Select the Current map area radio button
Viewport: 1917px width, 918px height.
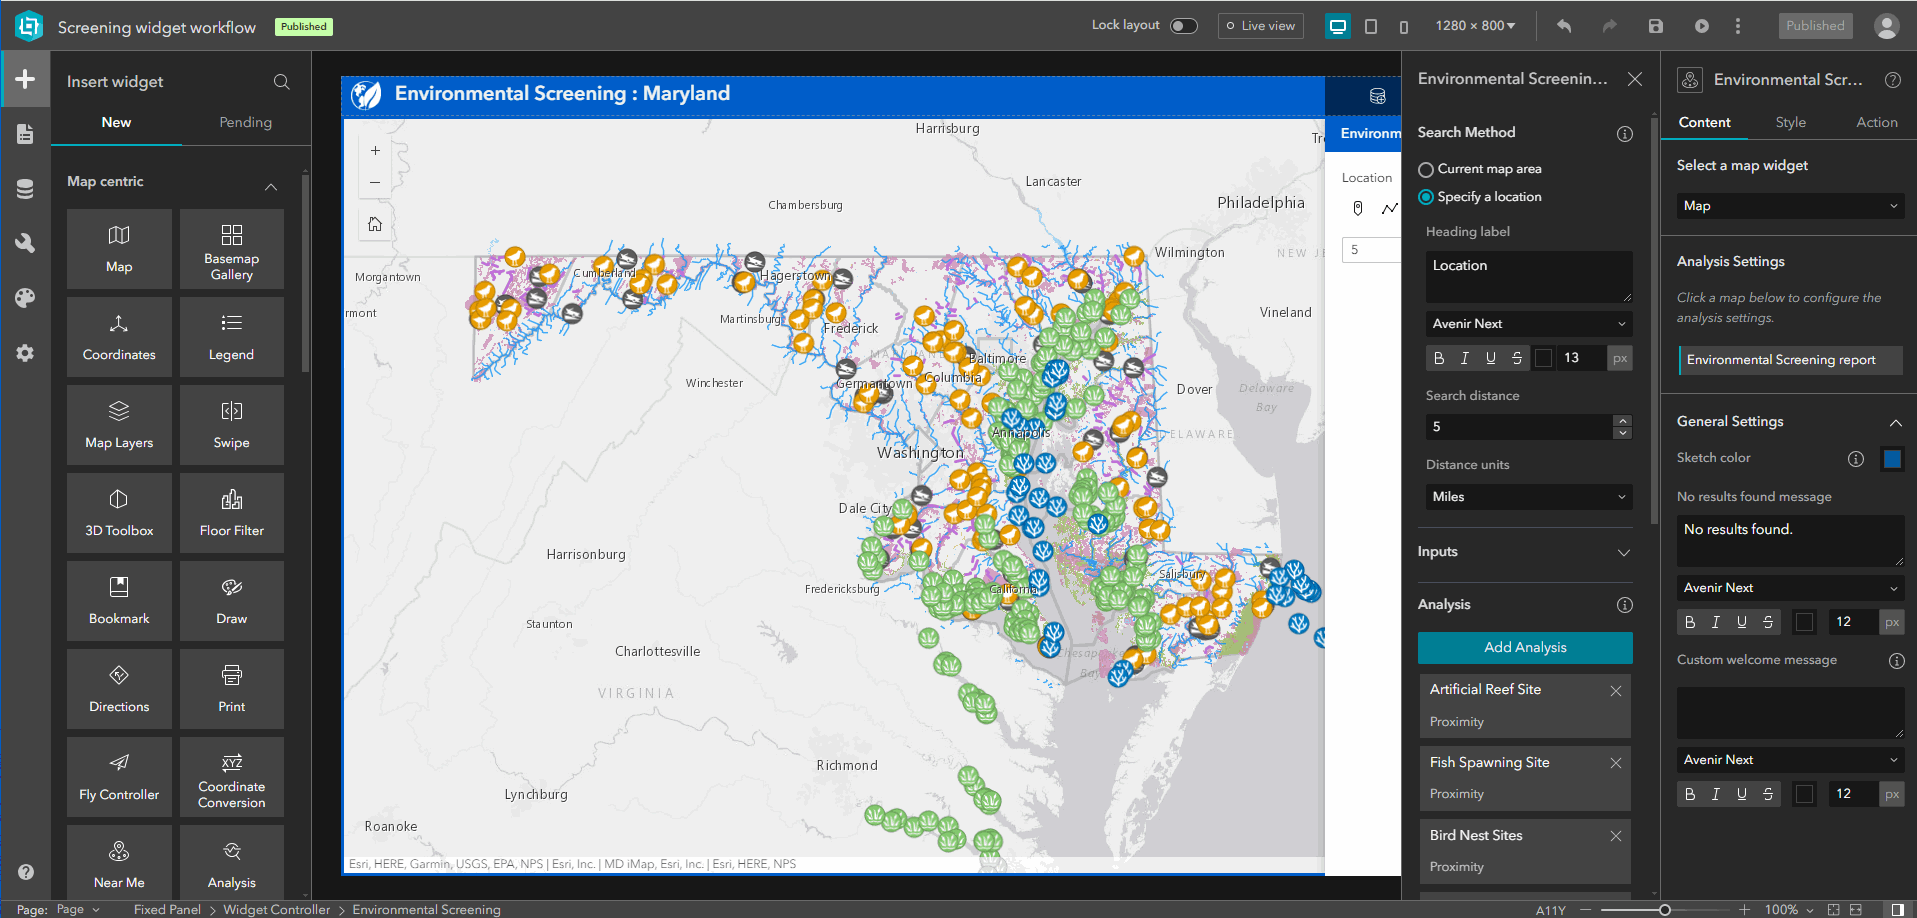click(x=1425, y=169)
